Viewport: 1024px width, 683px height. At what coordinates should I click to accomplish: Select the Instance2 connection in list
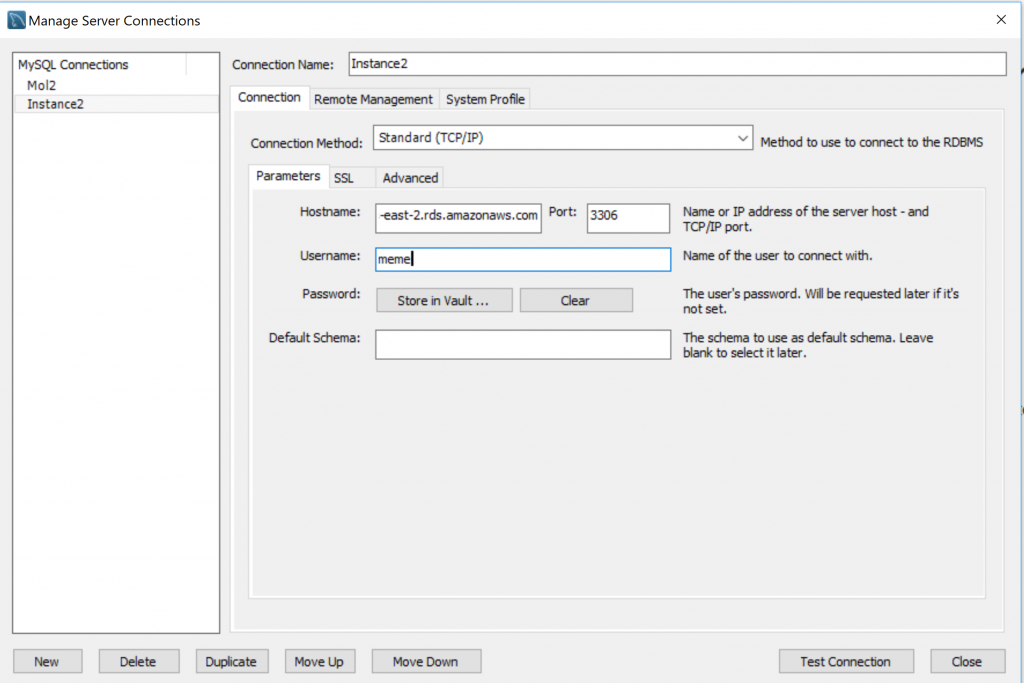[x=116, y=104]
